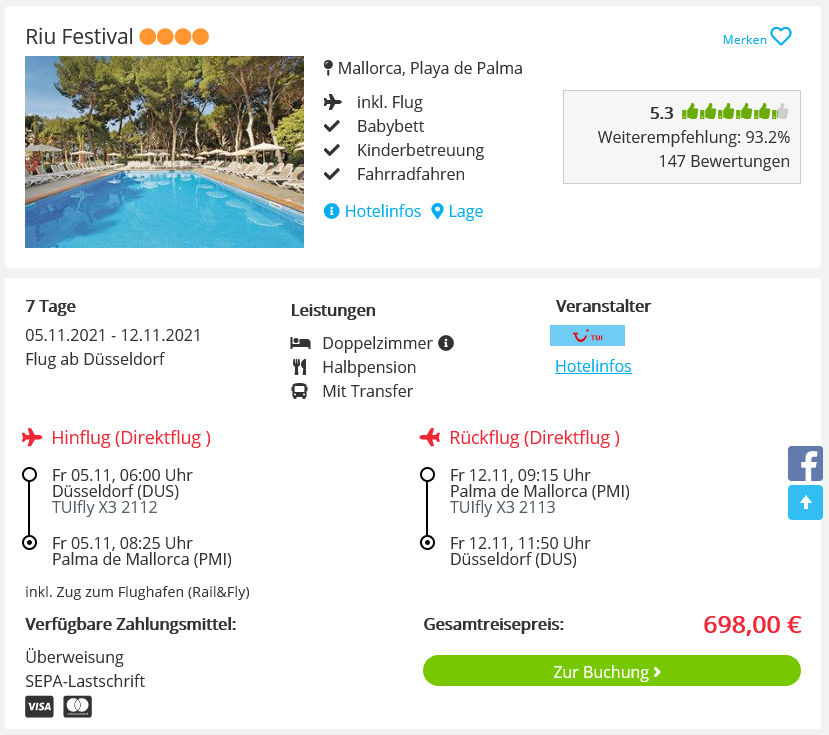829x735 pixels.
Task: Click the Mastercard payment icon
Action: coord(77,707)
